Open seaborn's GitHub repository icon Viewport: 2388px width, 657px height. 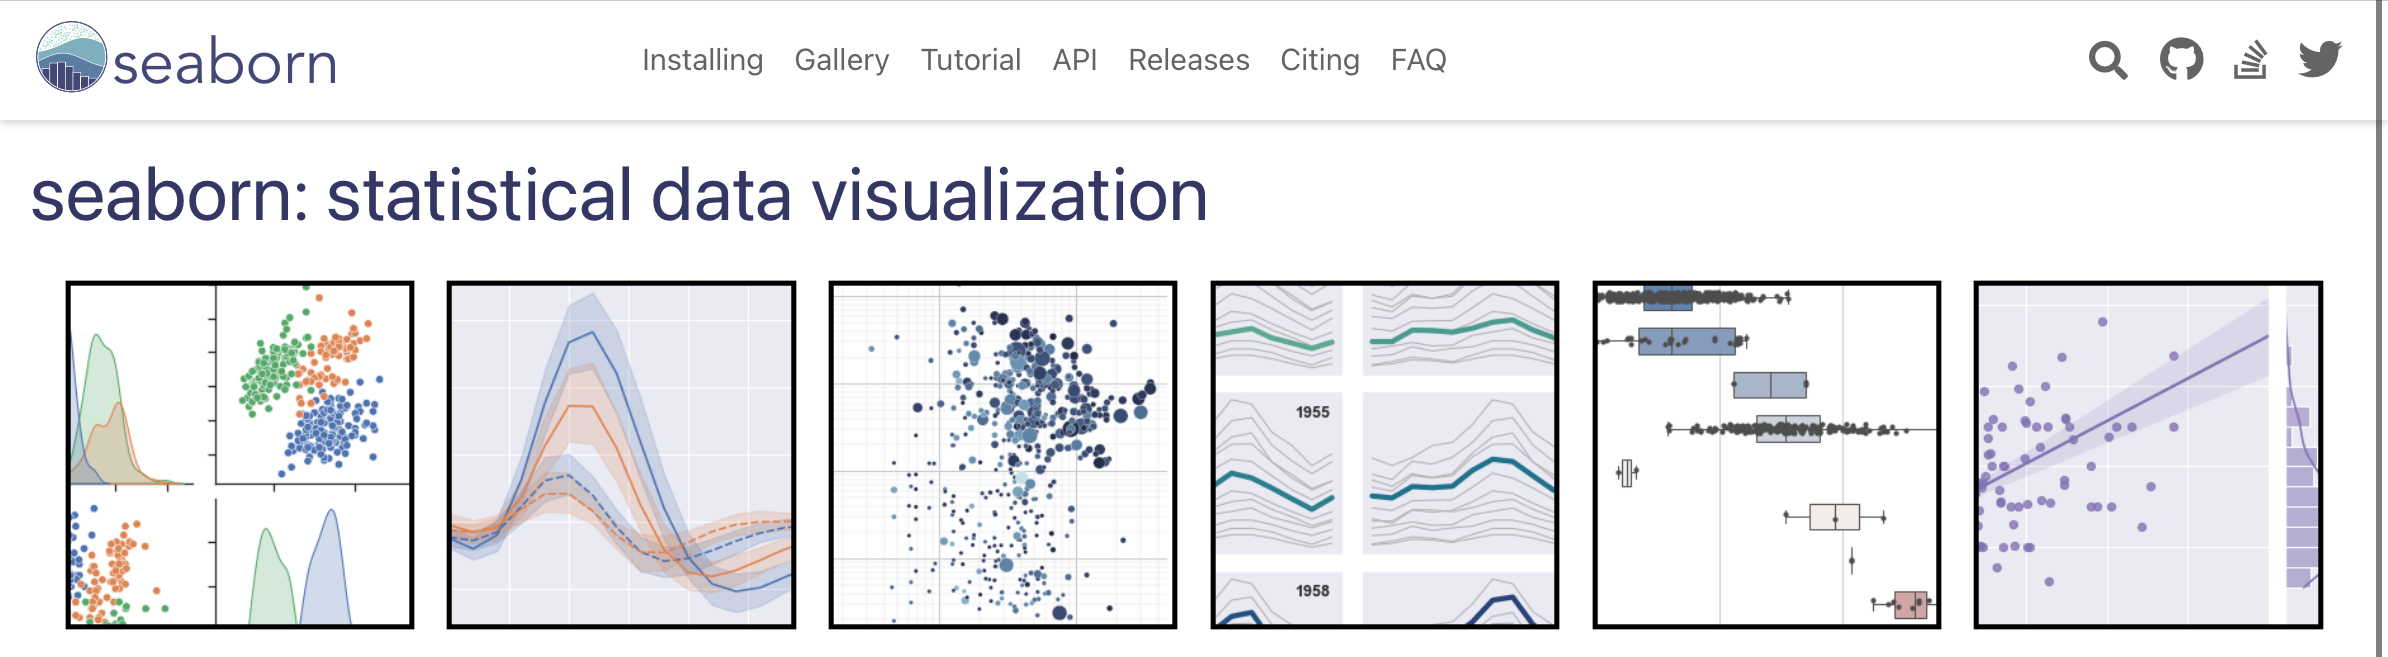tap(2181, 61)
